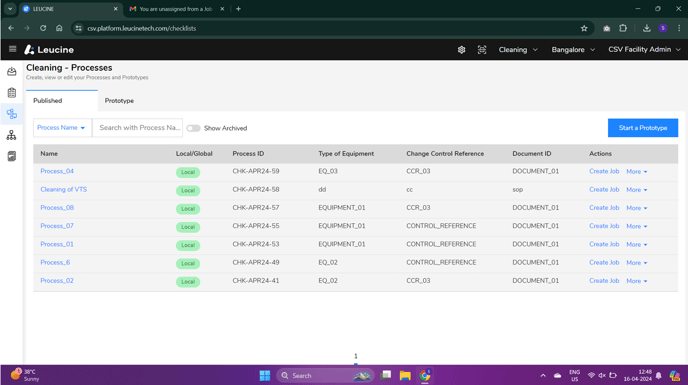Click the Local badge for Process_07

pyautogui.click(x=188, y=227)
